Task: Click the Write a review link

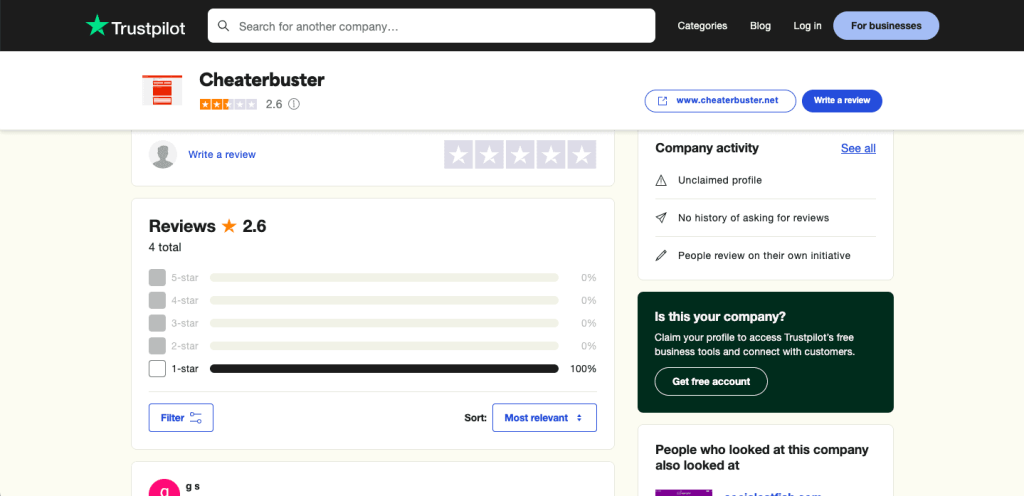Action: [222, 155]
